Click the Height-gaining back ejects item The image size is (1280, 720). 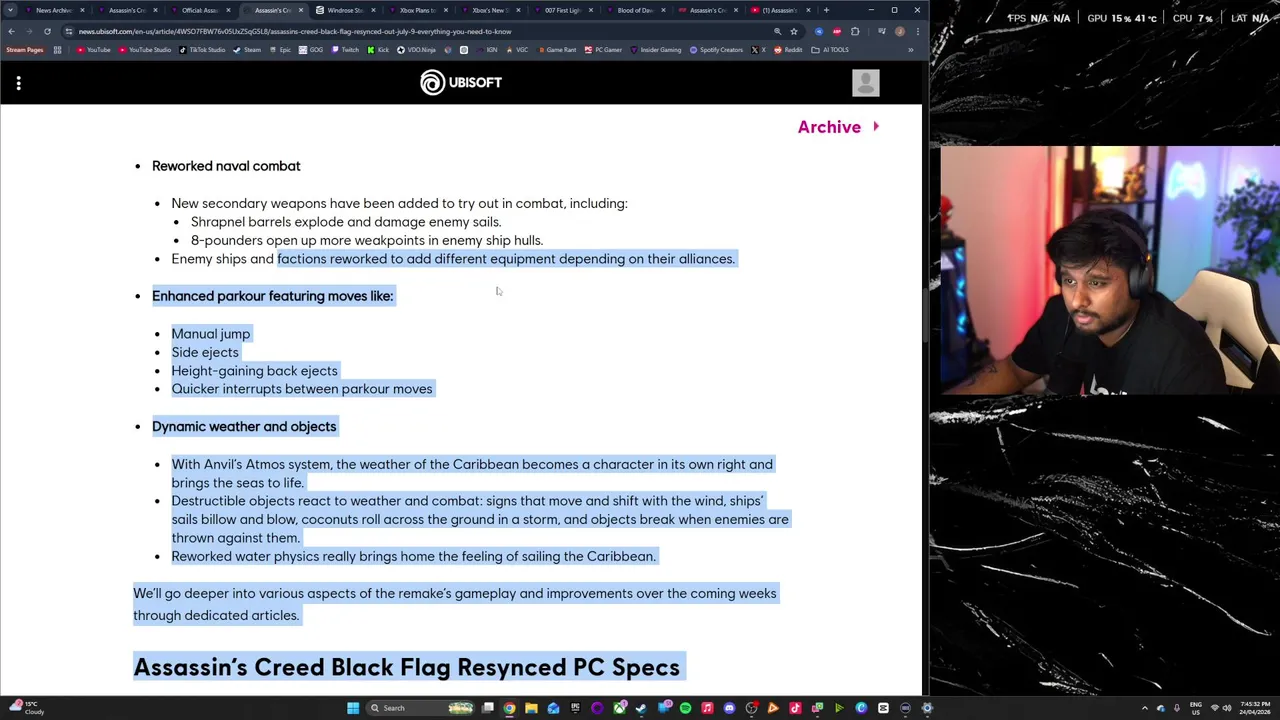click(255, 371)
